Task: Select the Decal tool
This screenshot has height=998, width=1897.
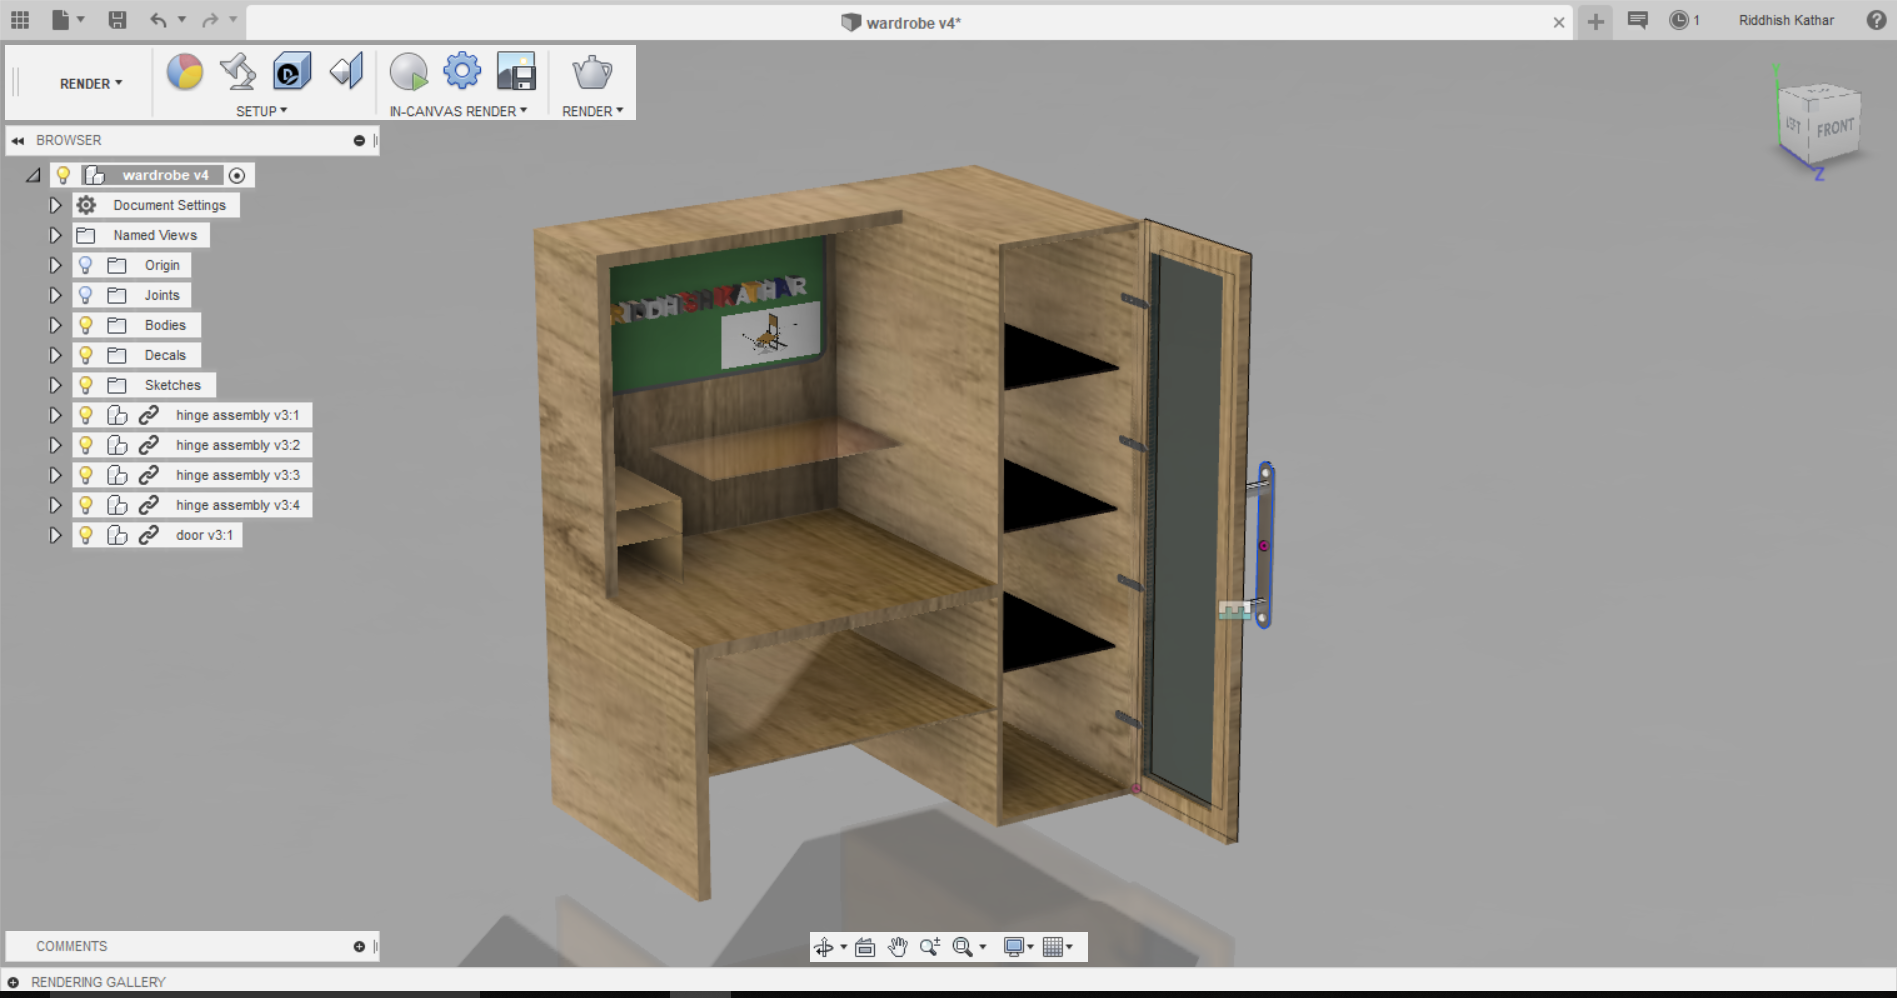Action: pos(292,72)
